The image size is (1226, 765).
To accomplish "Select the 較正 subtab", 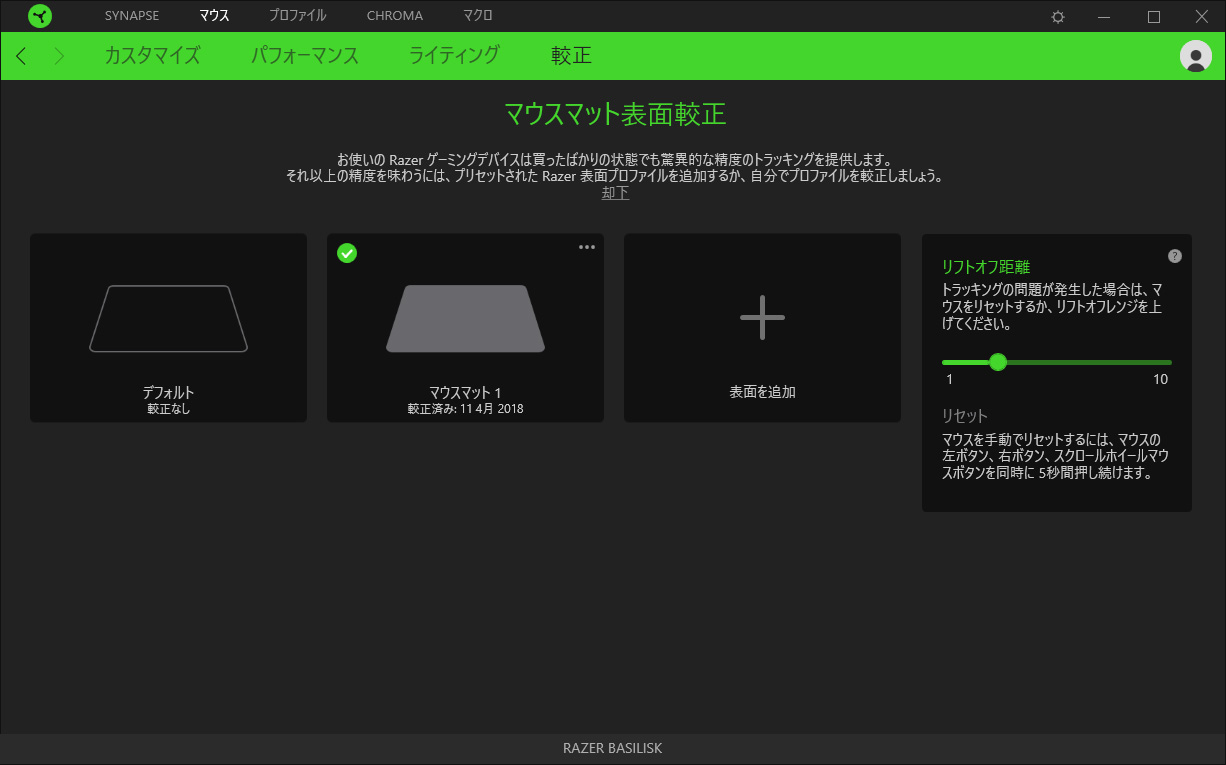I will pos(572,56).
